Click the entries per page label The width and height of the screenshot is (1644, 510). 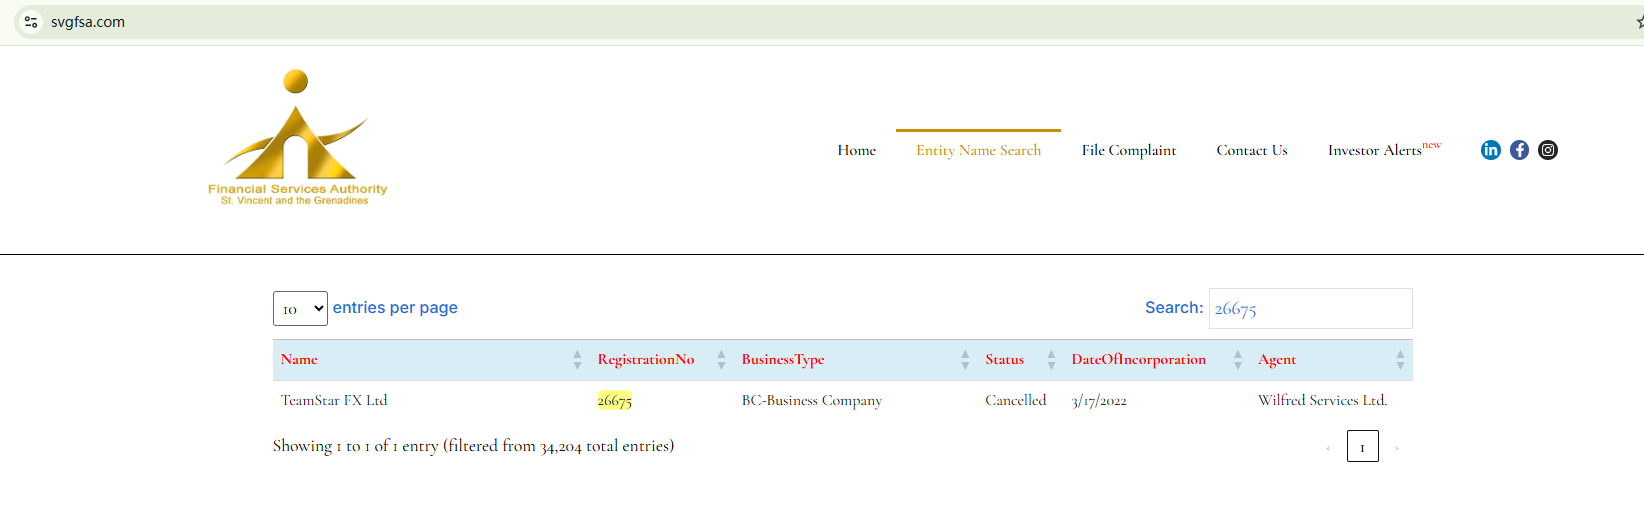(395, 308)
